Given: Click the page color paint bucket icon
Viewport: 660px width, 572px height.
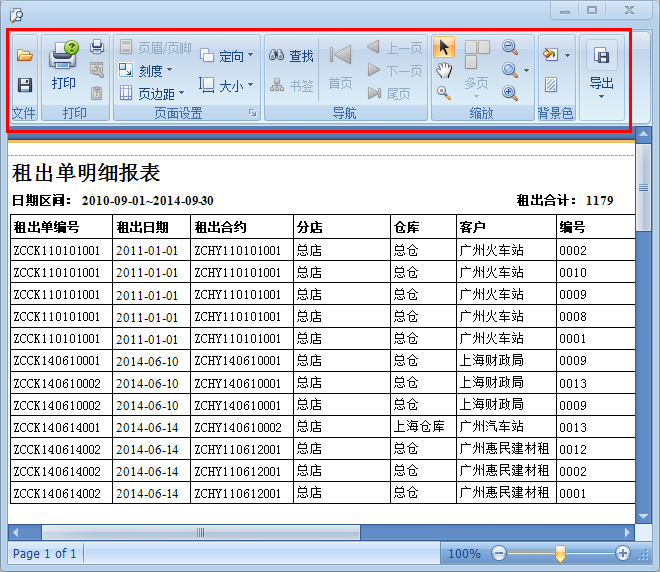Looking at the screenshot, I should (x=551, y=55).
